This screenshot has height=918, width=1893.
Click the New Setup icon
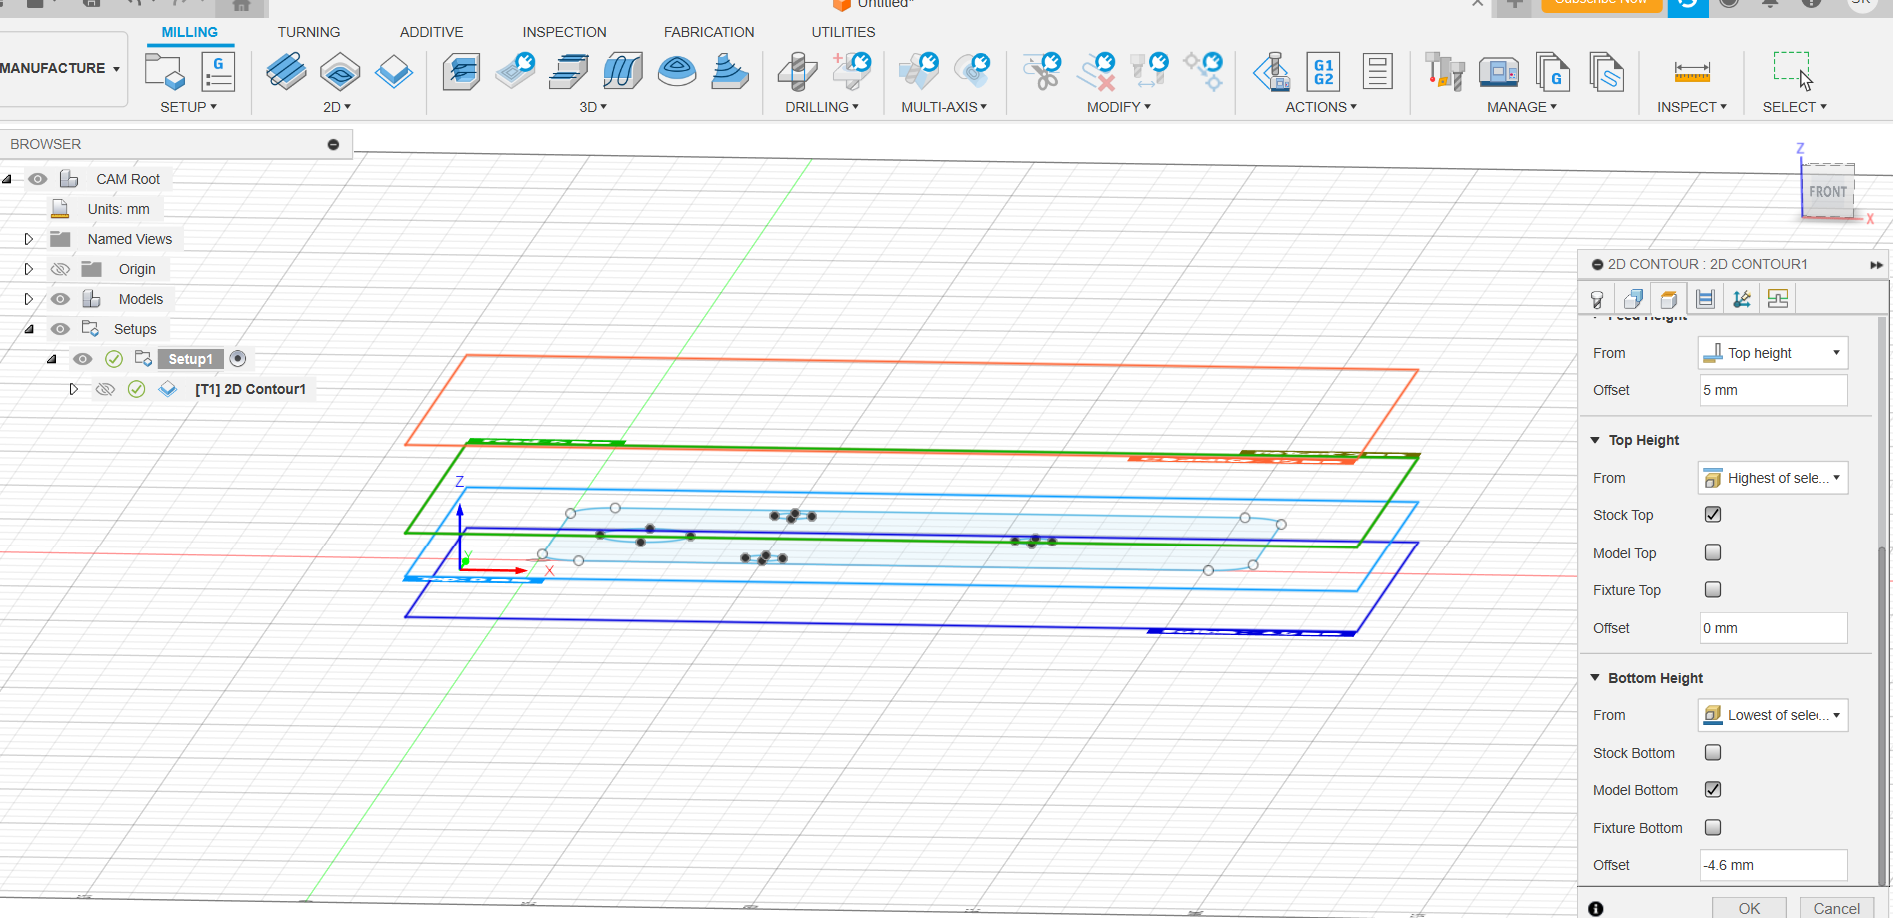tap(165, 72)
